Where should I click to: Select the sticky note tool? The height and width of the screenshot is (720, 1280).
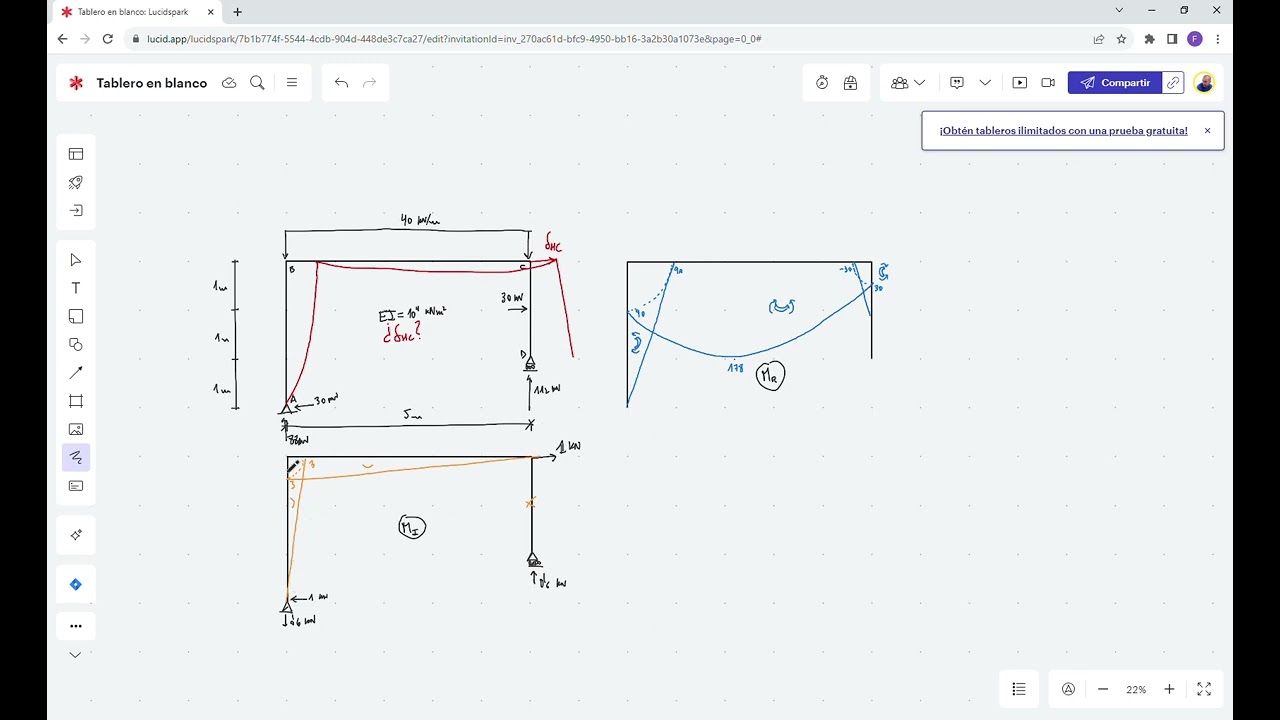pyautogui.click(x=76, y=316)
